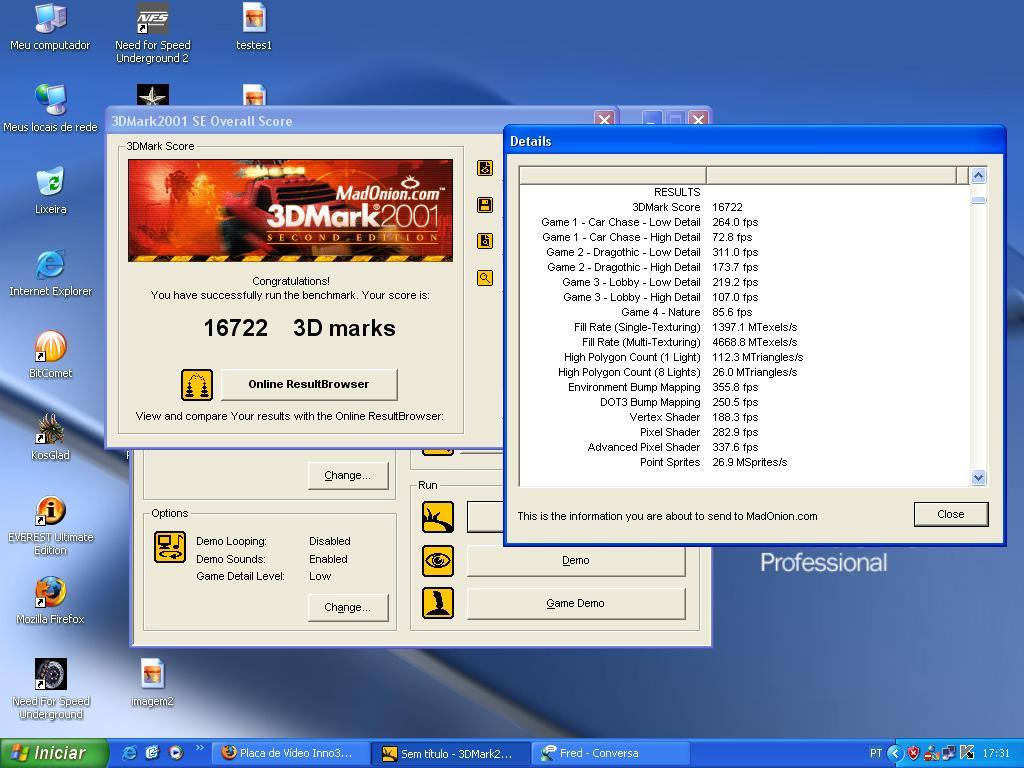Click the eye icon beside Demo

(x=438, y=560)
